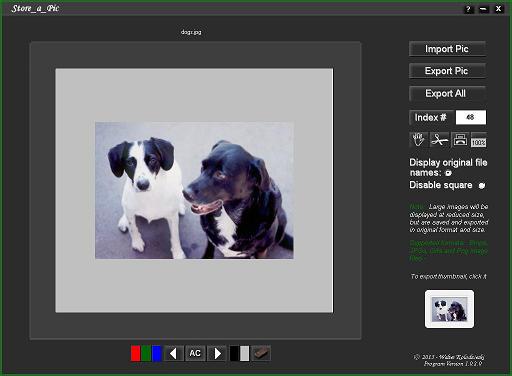Select the red color swatch
Screen dimensions: 512x376
135,353
